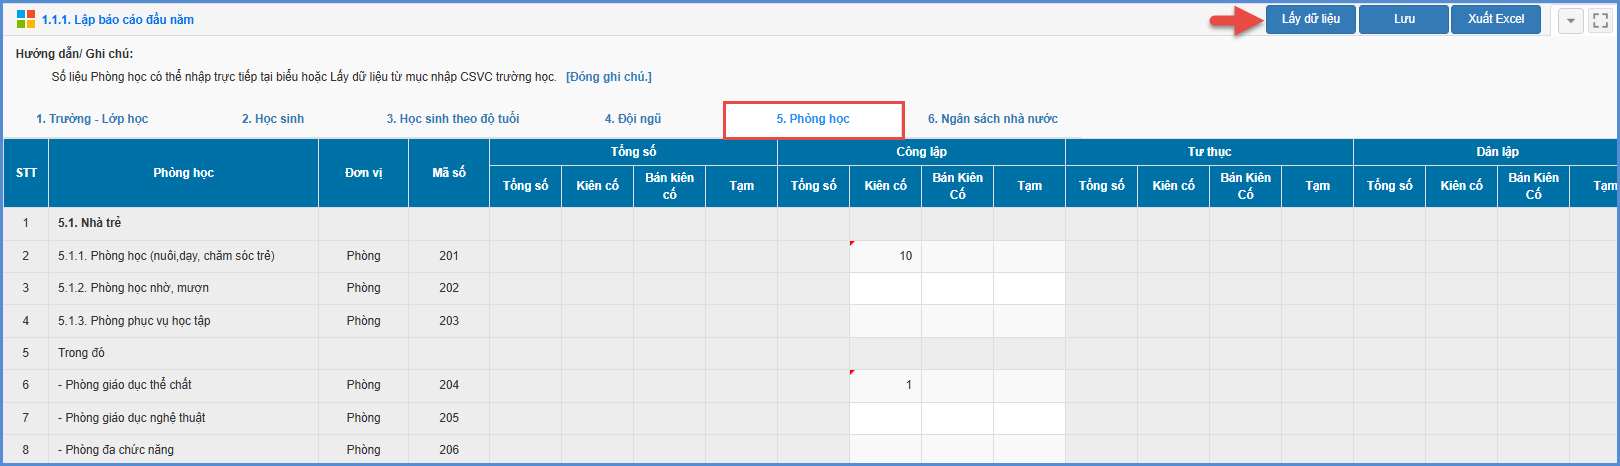This screenshot has height=466, width=1620.
Task: Switch to tab 2. Học sinh
Action: (x=273, y=119)
